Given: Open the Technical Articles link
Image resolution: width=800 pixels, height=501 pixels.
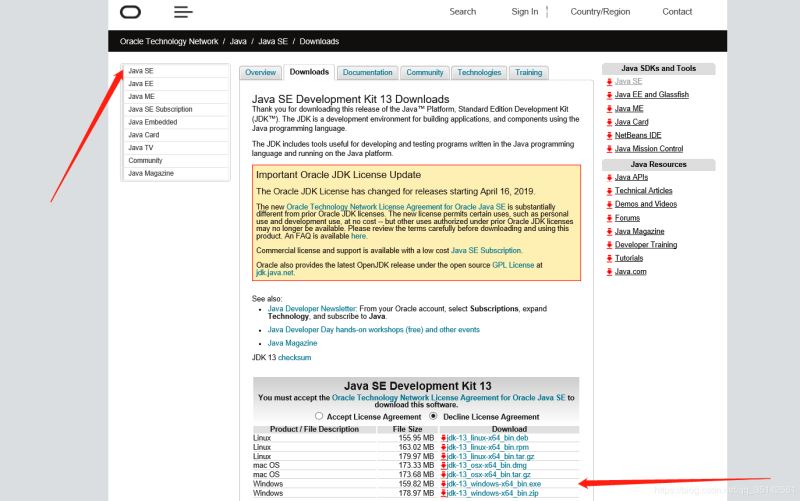Looking at the screenshot, I should pos(643,191).
